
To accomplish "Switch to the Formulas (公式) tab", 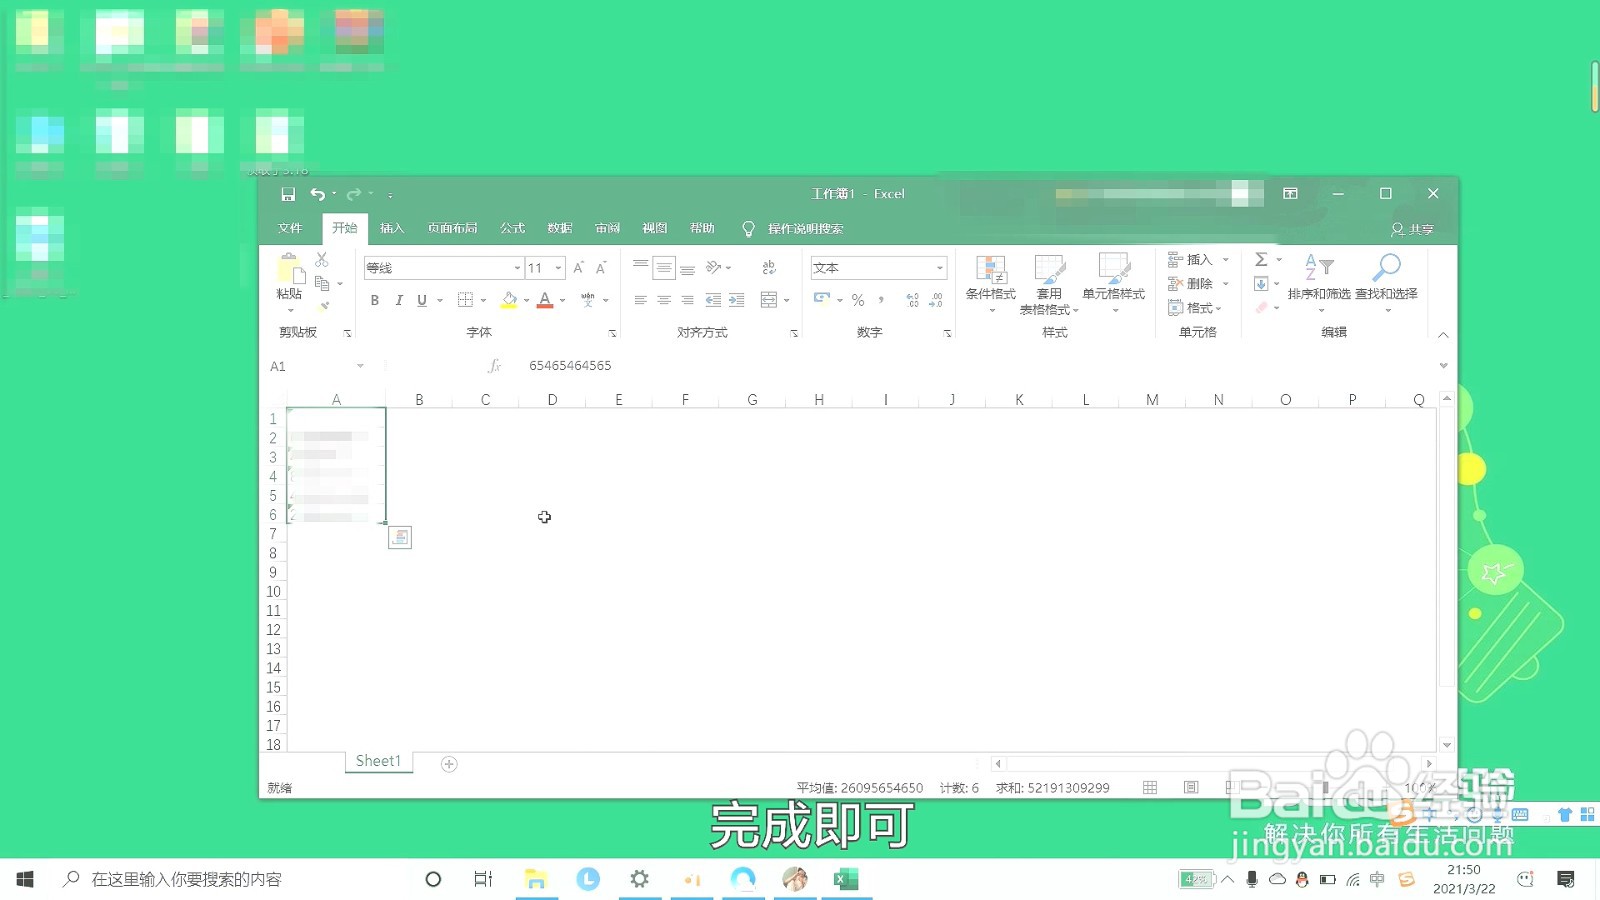I will pos(512,229).
